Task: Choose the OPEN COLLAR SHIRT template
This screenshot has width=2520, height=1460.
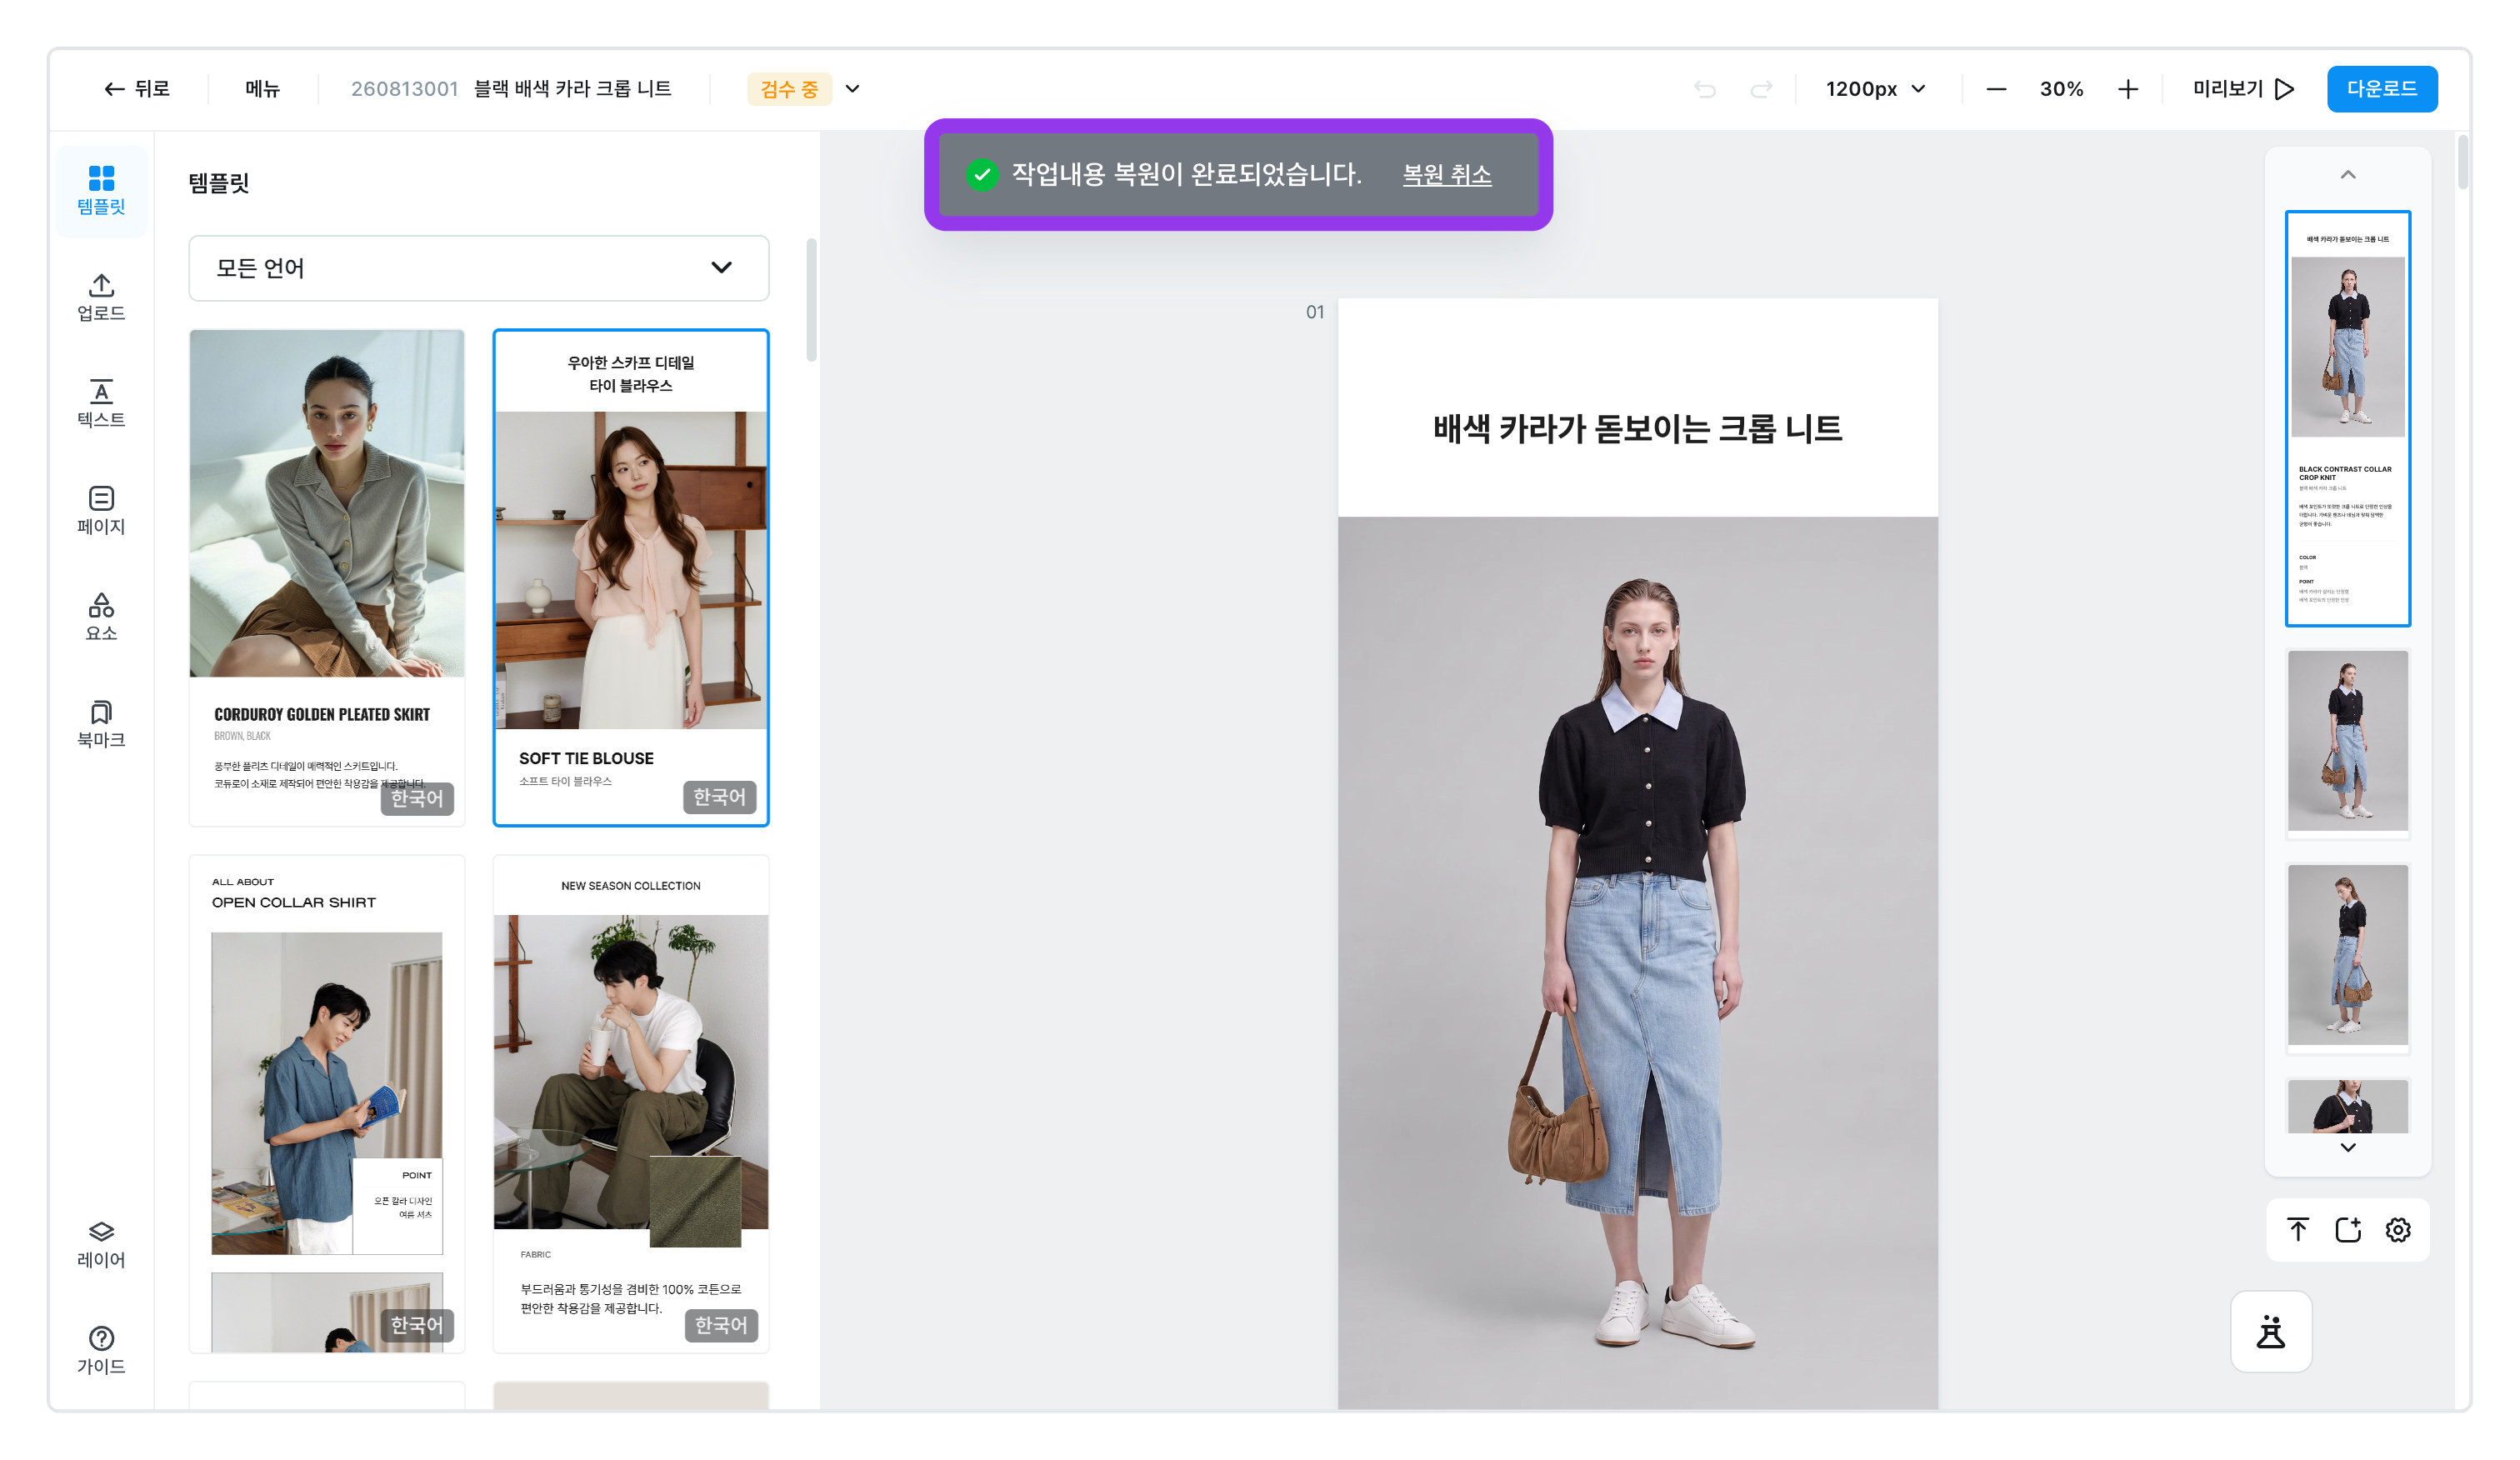Action: 327,1104
